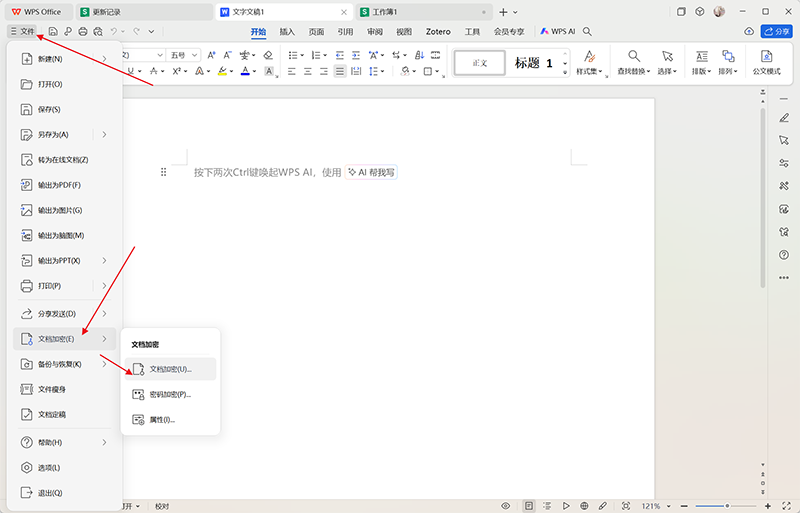Click the print icon in quick access toolbar
This screenshot has height=513, width=800.
[83, 32]
